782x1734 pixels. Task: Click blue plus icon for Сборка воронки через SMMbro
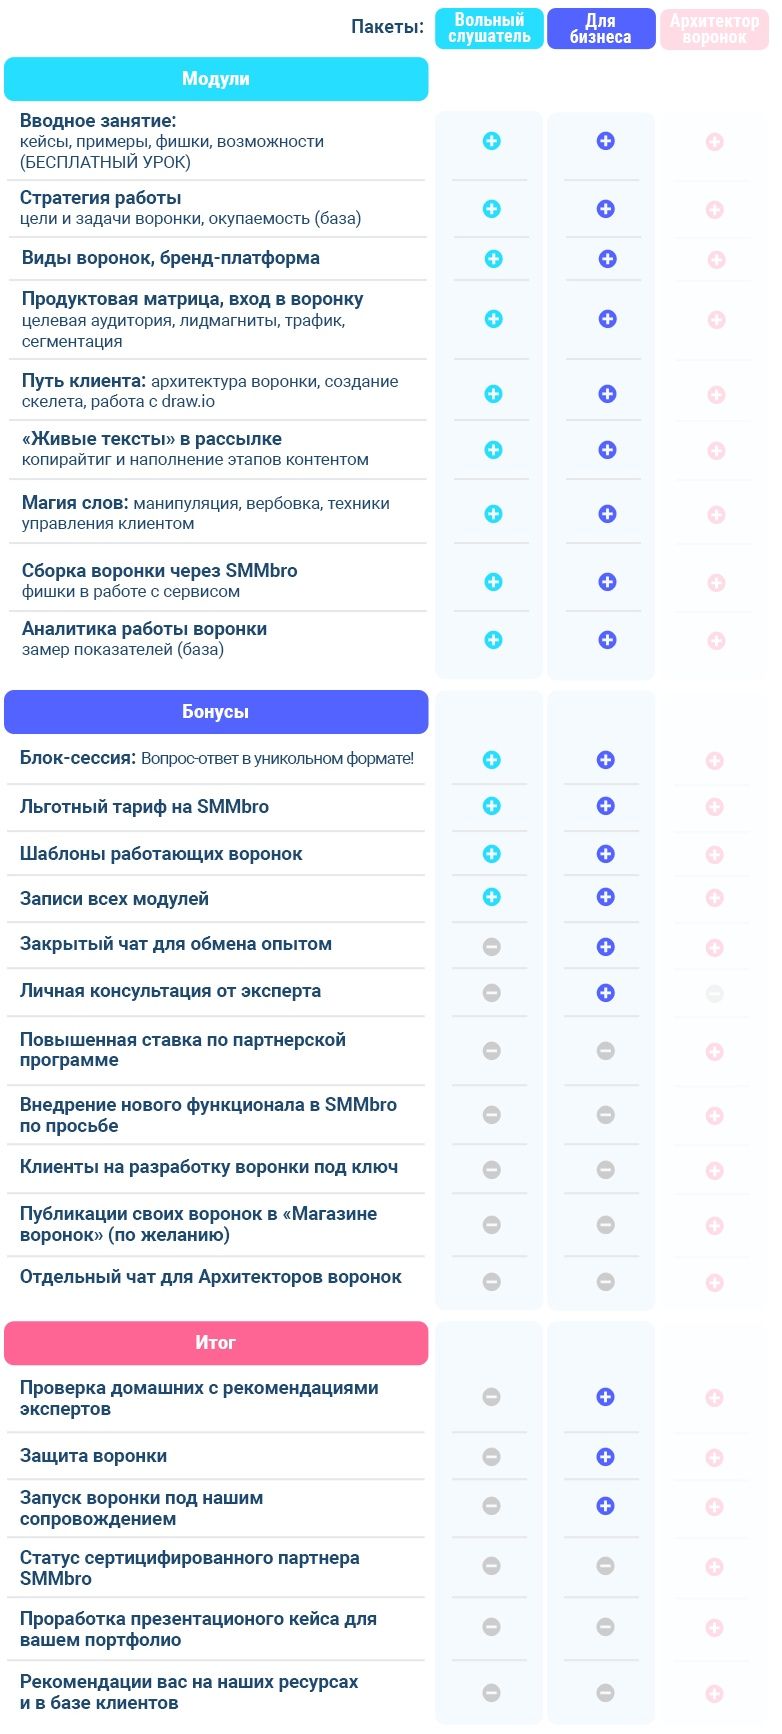point(605,582)
